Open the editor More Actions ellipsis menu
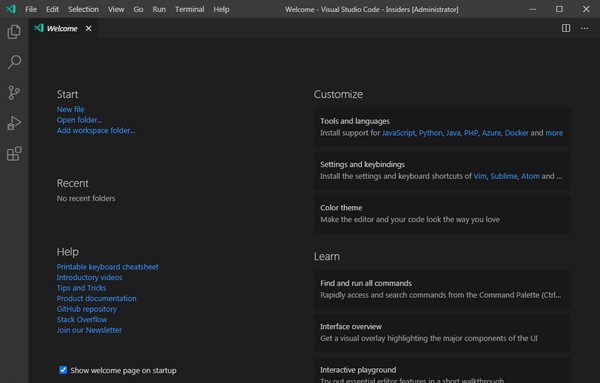The image size is (600, 383). pos(584,28)
